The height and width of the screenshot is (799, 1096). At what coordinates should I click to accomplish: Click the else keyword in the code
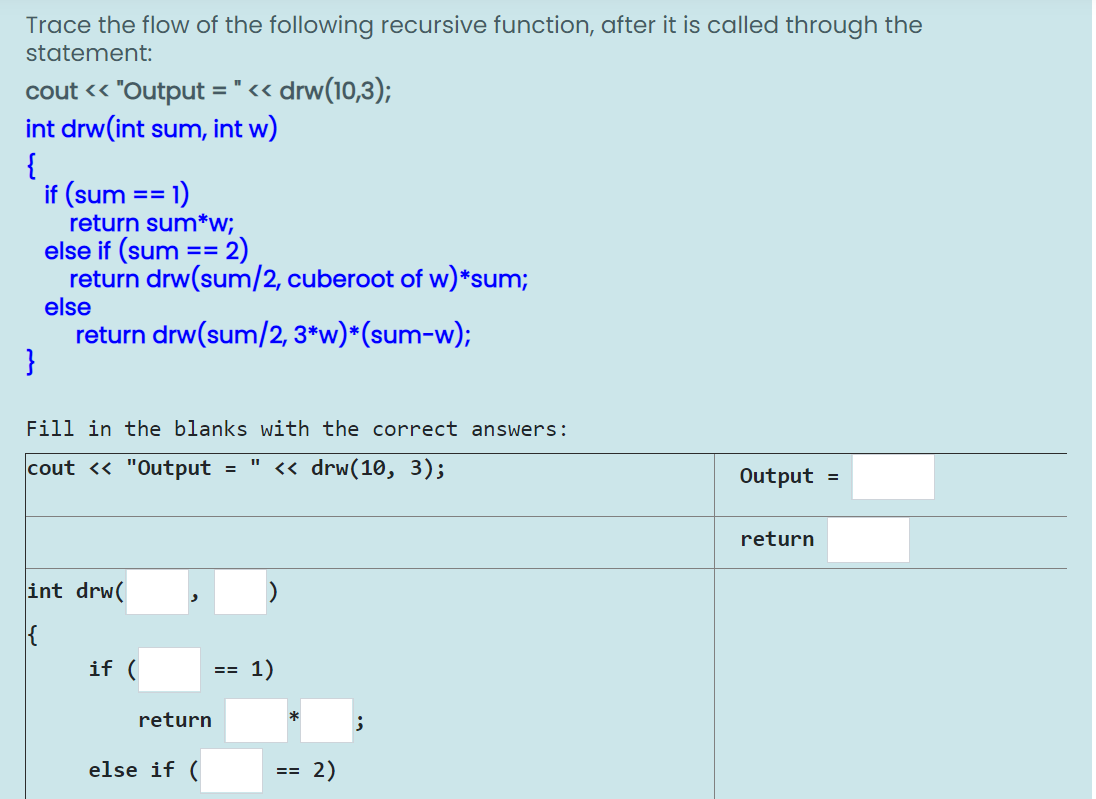[67, 307]
